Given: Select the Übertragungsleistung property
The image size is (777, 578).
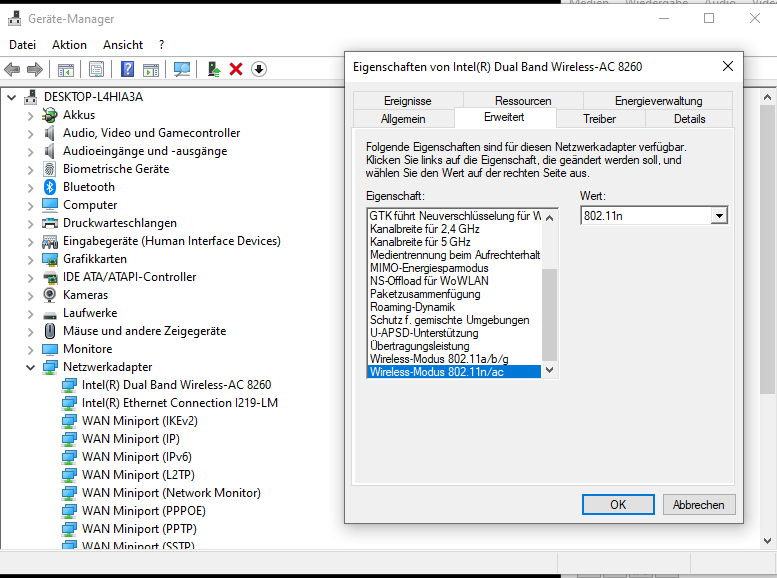Looking at the screenshot, I should coord(419,346).
